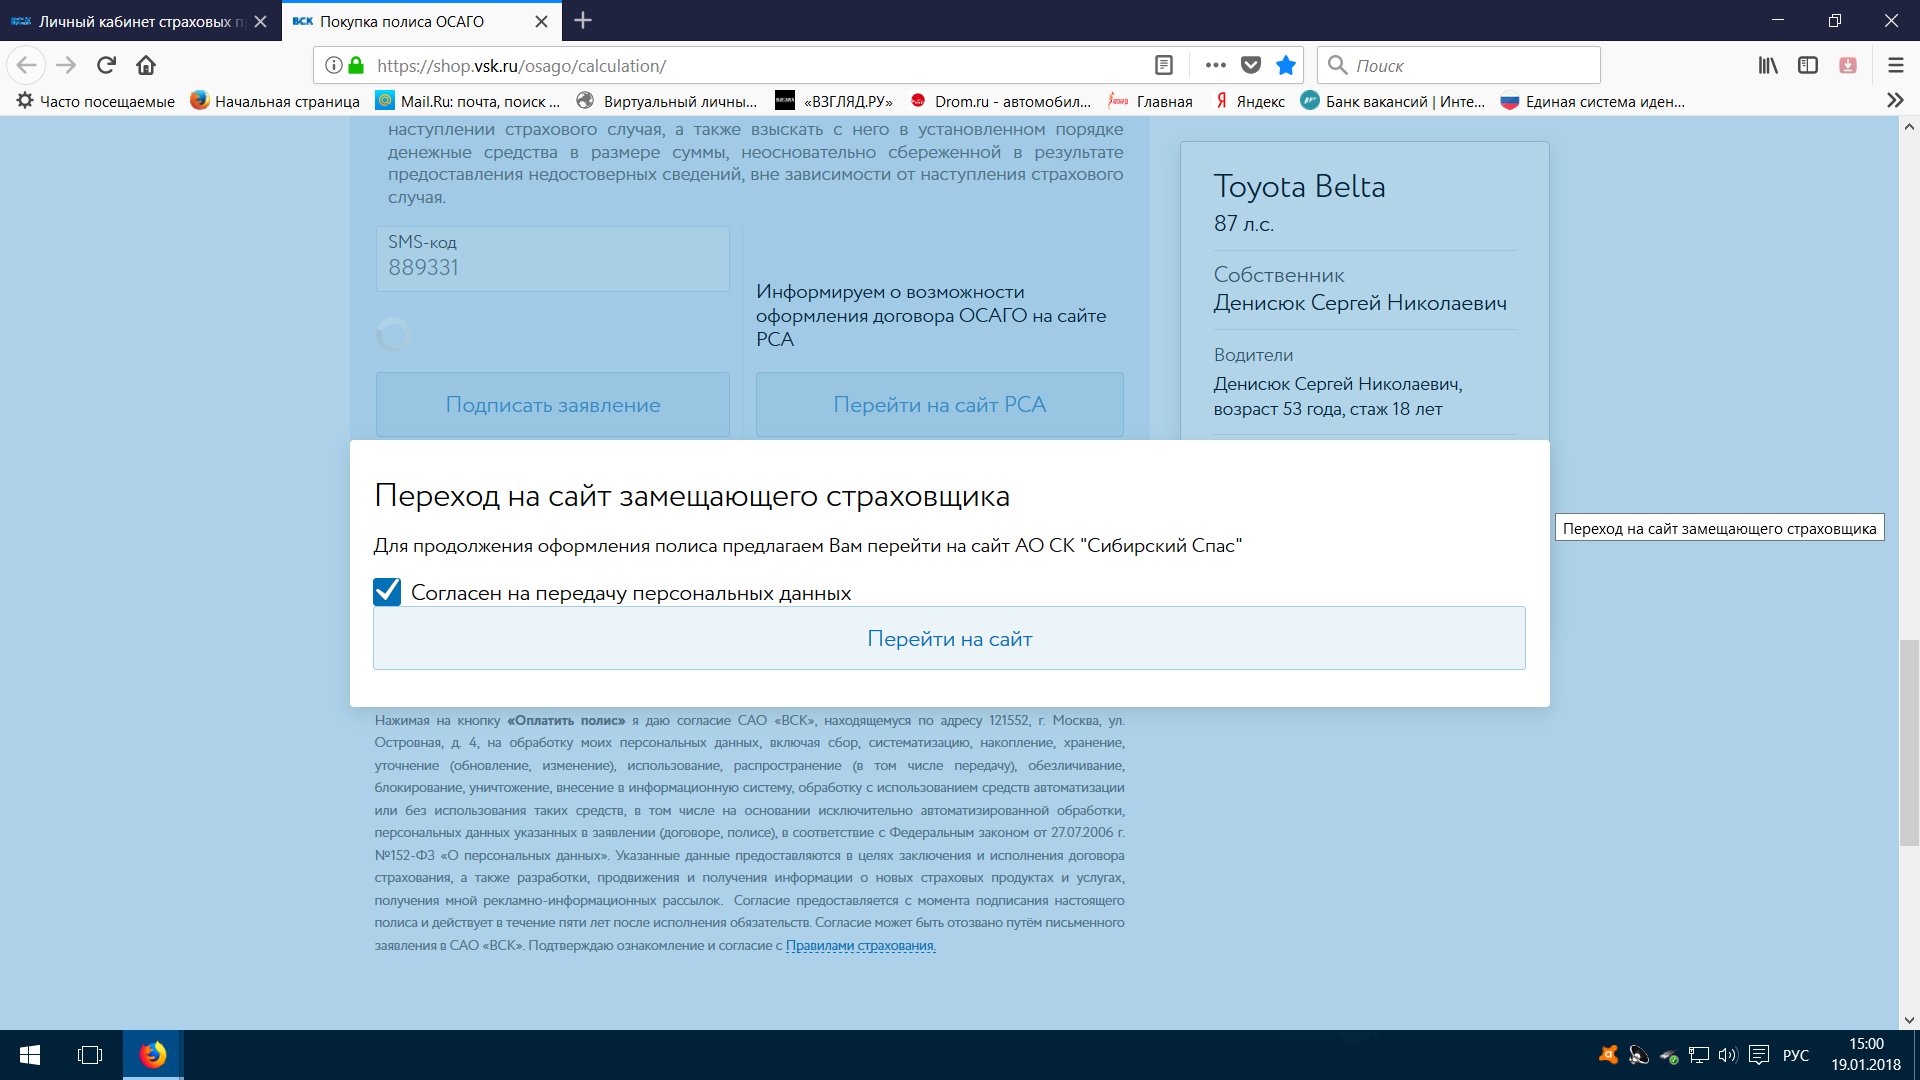Image resolution: width=1920 pixels, height=1080 pixels.
Task: Open «ВЗГЛЯД.РУ» bookmark
Action: [x=834, y=101]
